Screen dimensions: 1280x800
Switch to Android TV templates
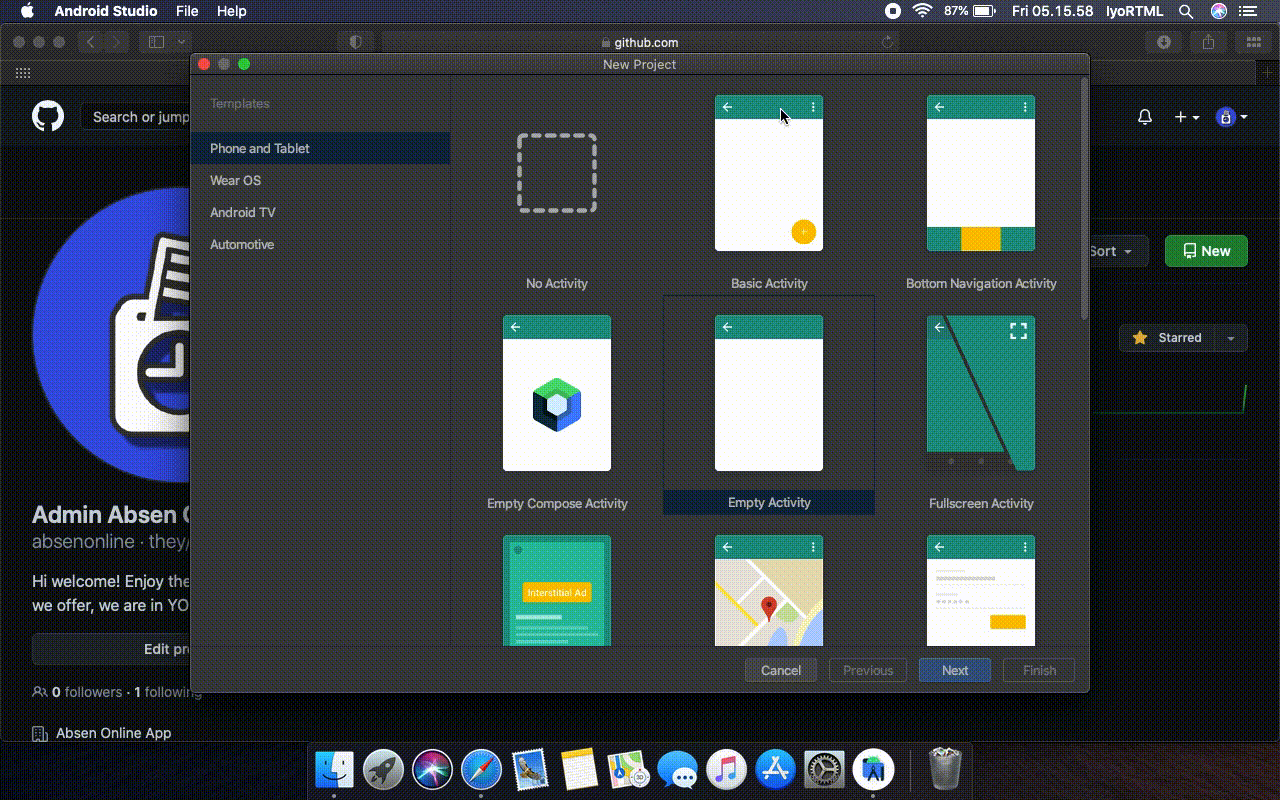coord(320,212)
